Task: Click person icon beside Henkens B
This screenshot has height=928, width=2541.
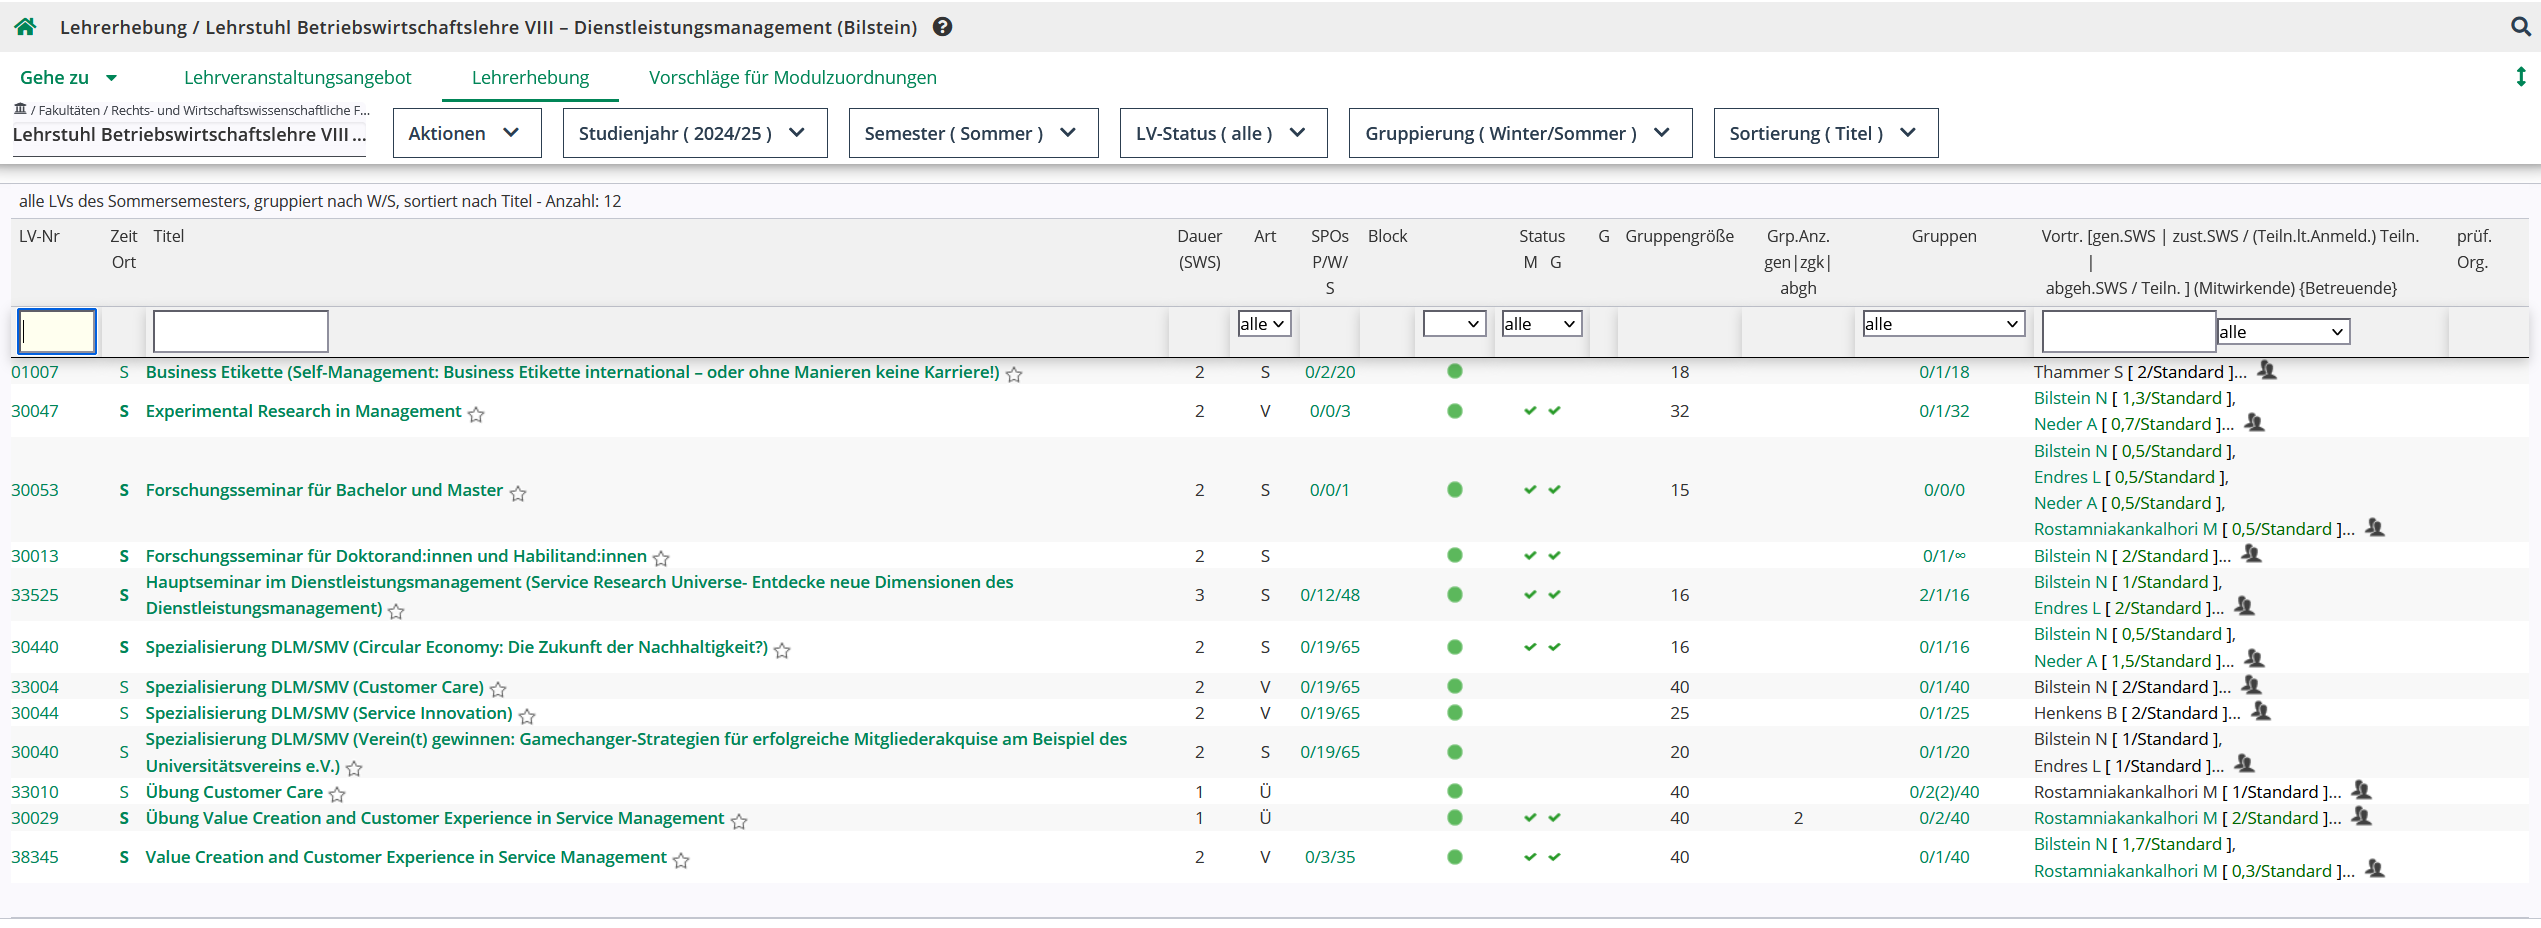Action: 2261,712
